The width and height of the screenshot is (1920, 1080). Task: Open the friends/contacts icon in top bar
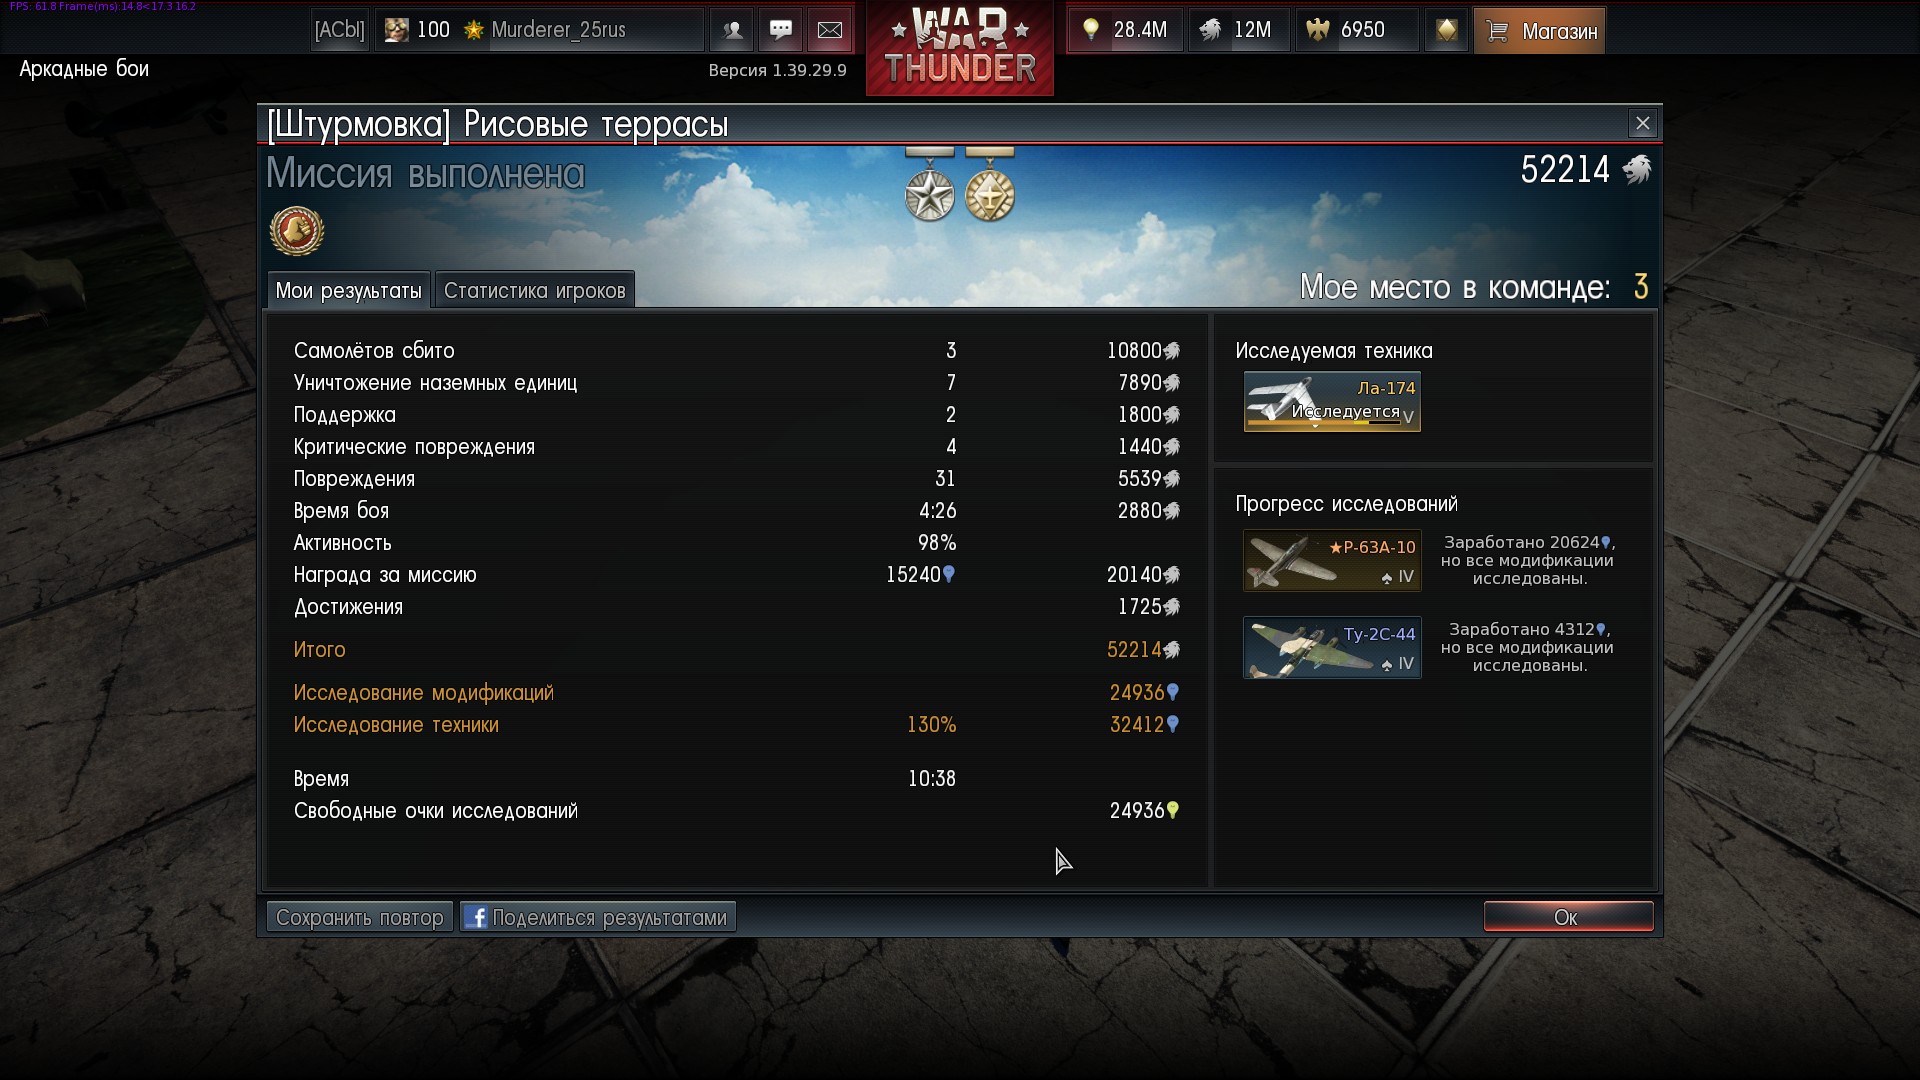coord(732,30)
